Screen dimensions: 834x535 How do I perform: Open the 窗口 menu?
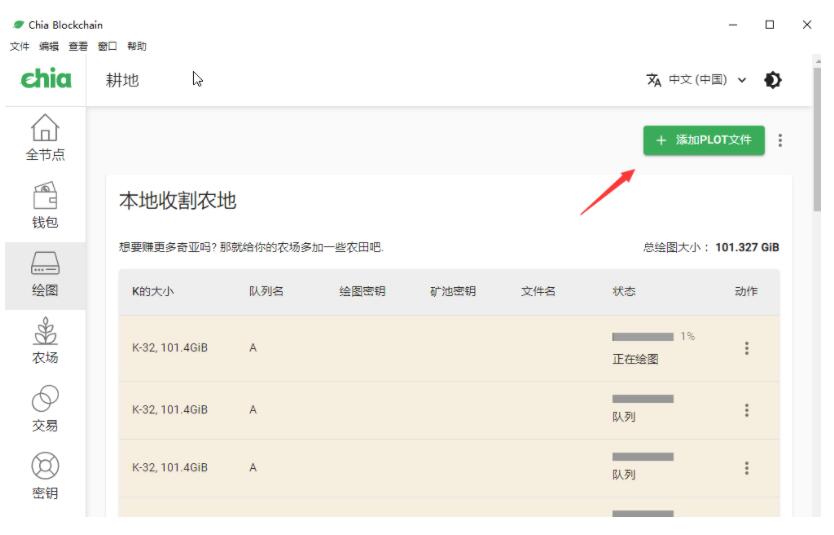pos(107,46)
